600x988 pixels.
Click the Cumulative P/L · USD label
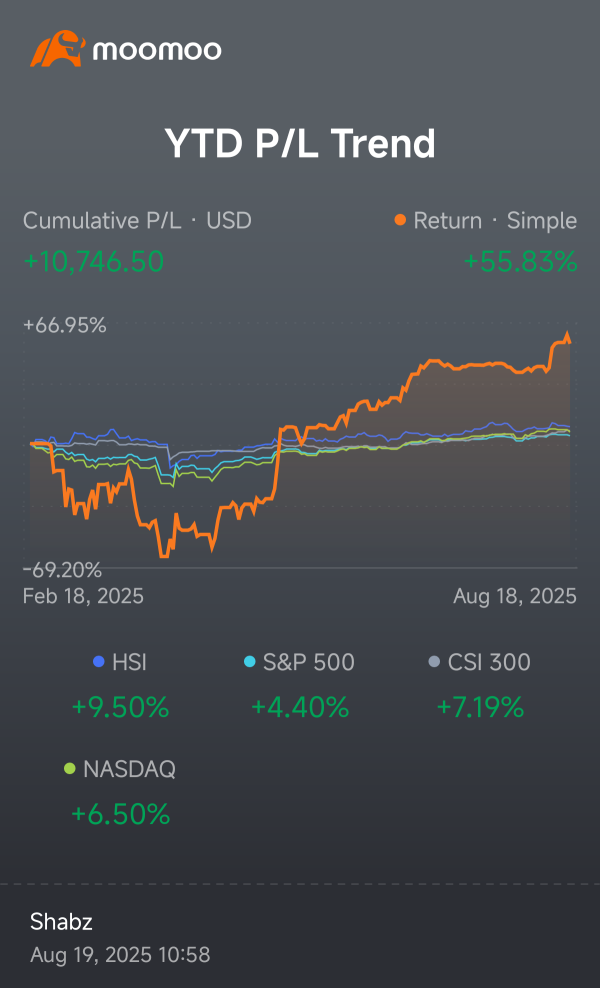[137, 221]
